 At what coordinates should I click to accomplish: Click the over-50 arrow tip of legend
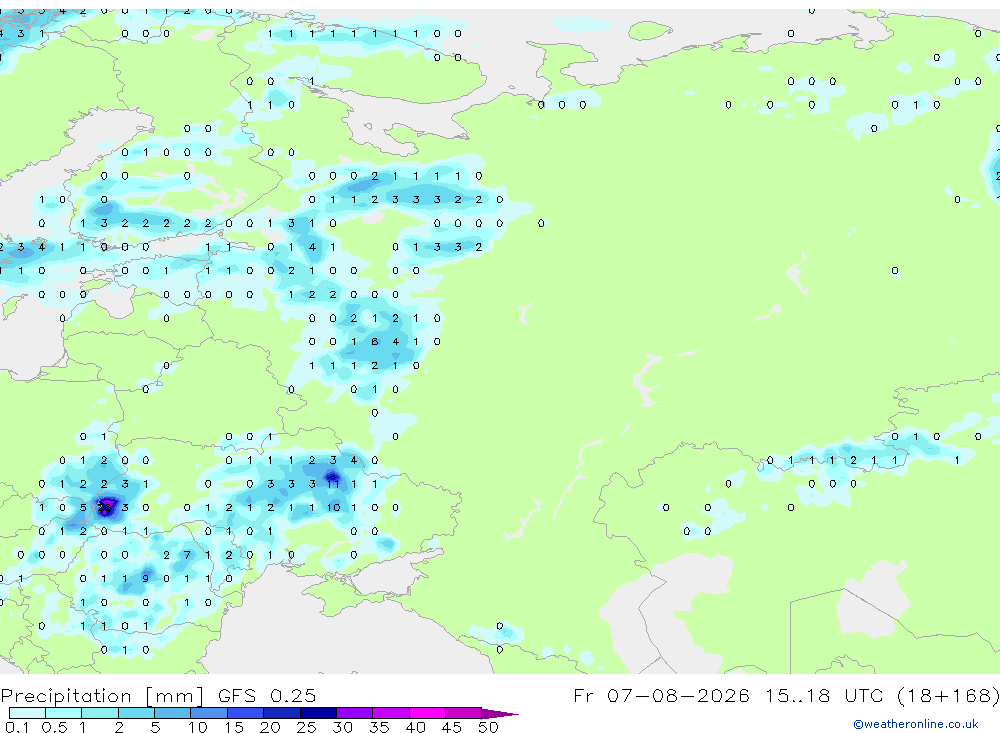500,714
